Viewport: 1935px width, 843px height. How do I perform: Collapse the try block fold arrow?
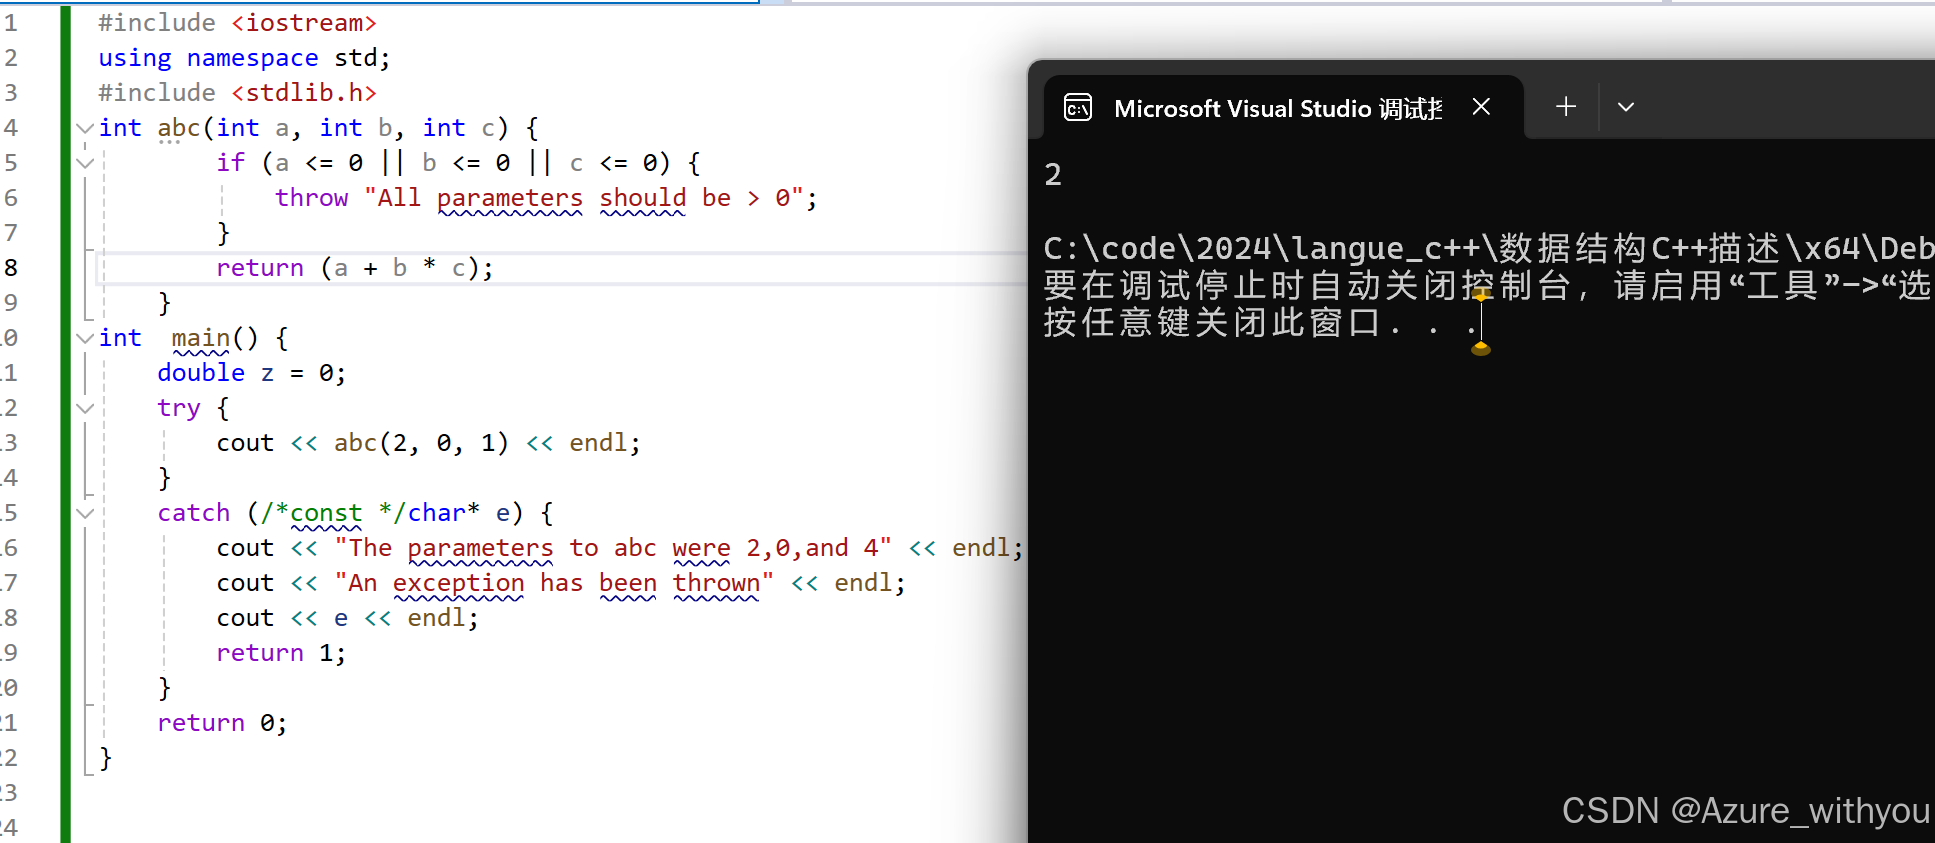pos(85,408)
